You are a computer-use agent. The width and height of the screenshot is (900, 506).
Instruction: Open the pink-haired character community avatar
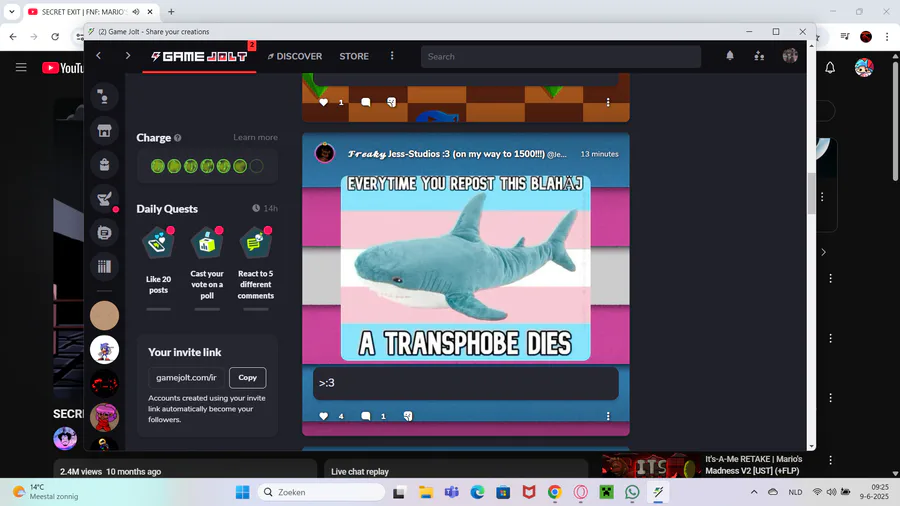pyautogui.click(x=104, y=417)
